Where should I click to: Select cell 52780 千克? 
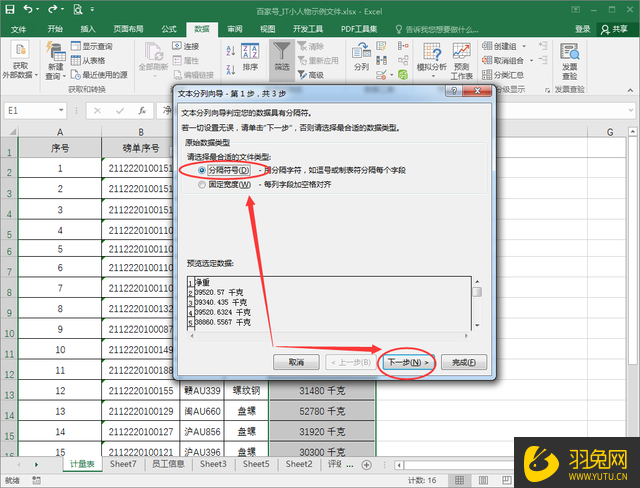322,411
